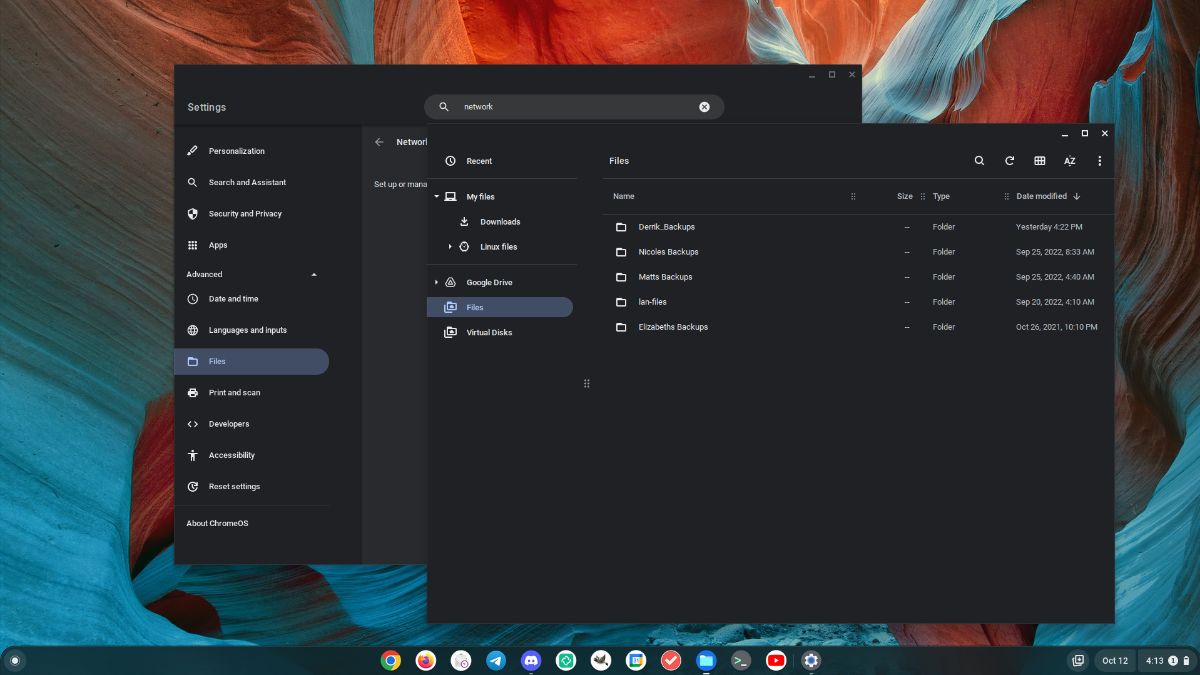Select Print and scan in Settings
1200x675 pixels.
click(234, 392)
